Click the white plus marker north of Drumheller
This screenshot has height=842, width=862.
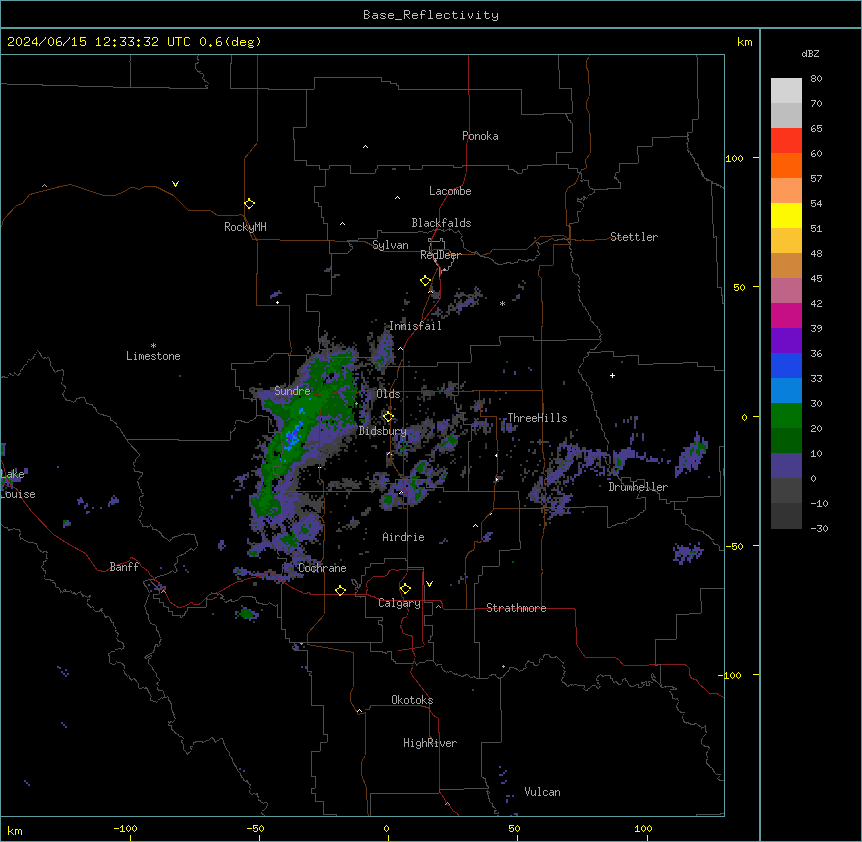pyautogui.click(x=612, y=375)
